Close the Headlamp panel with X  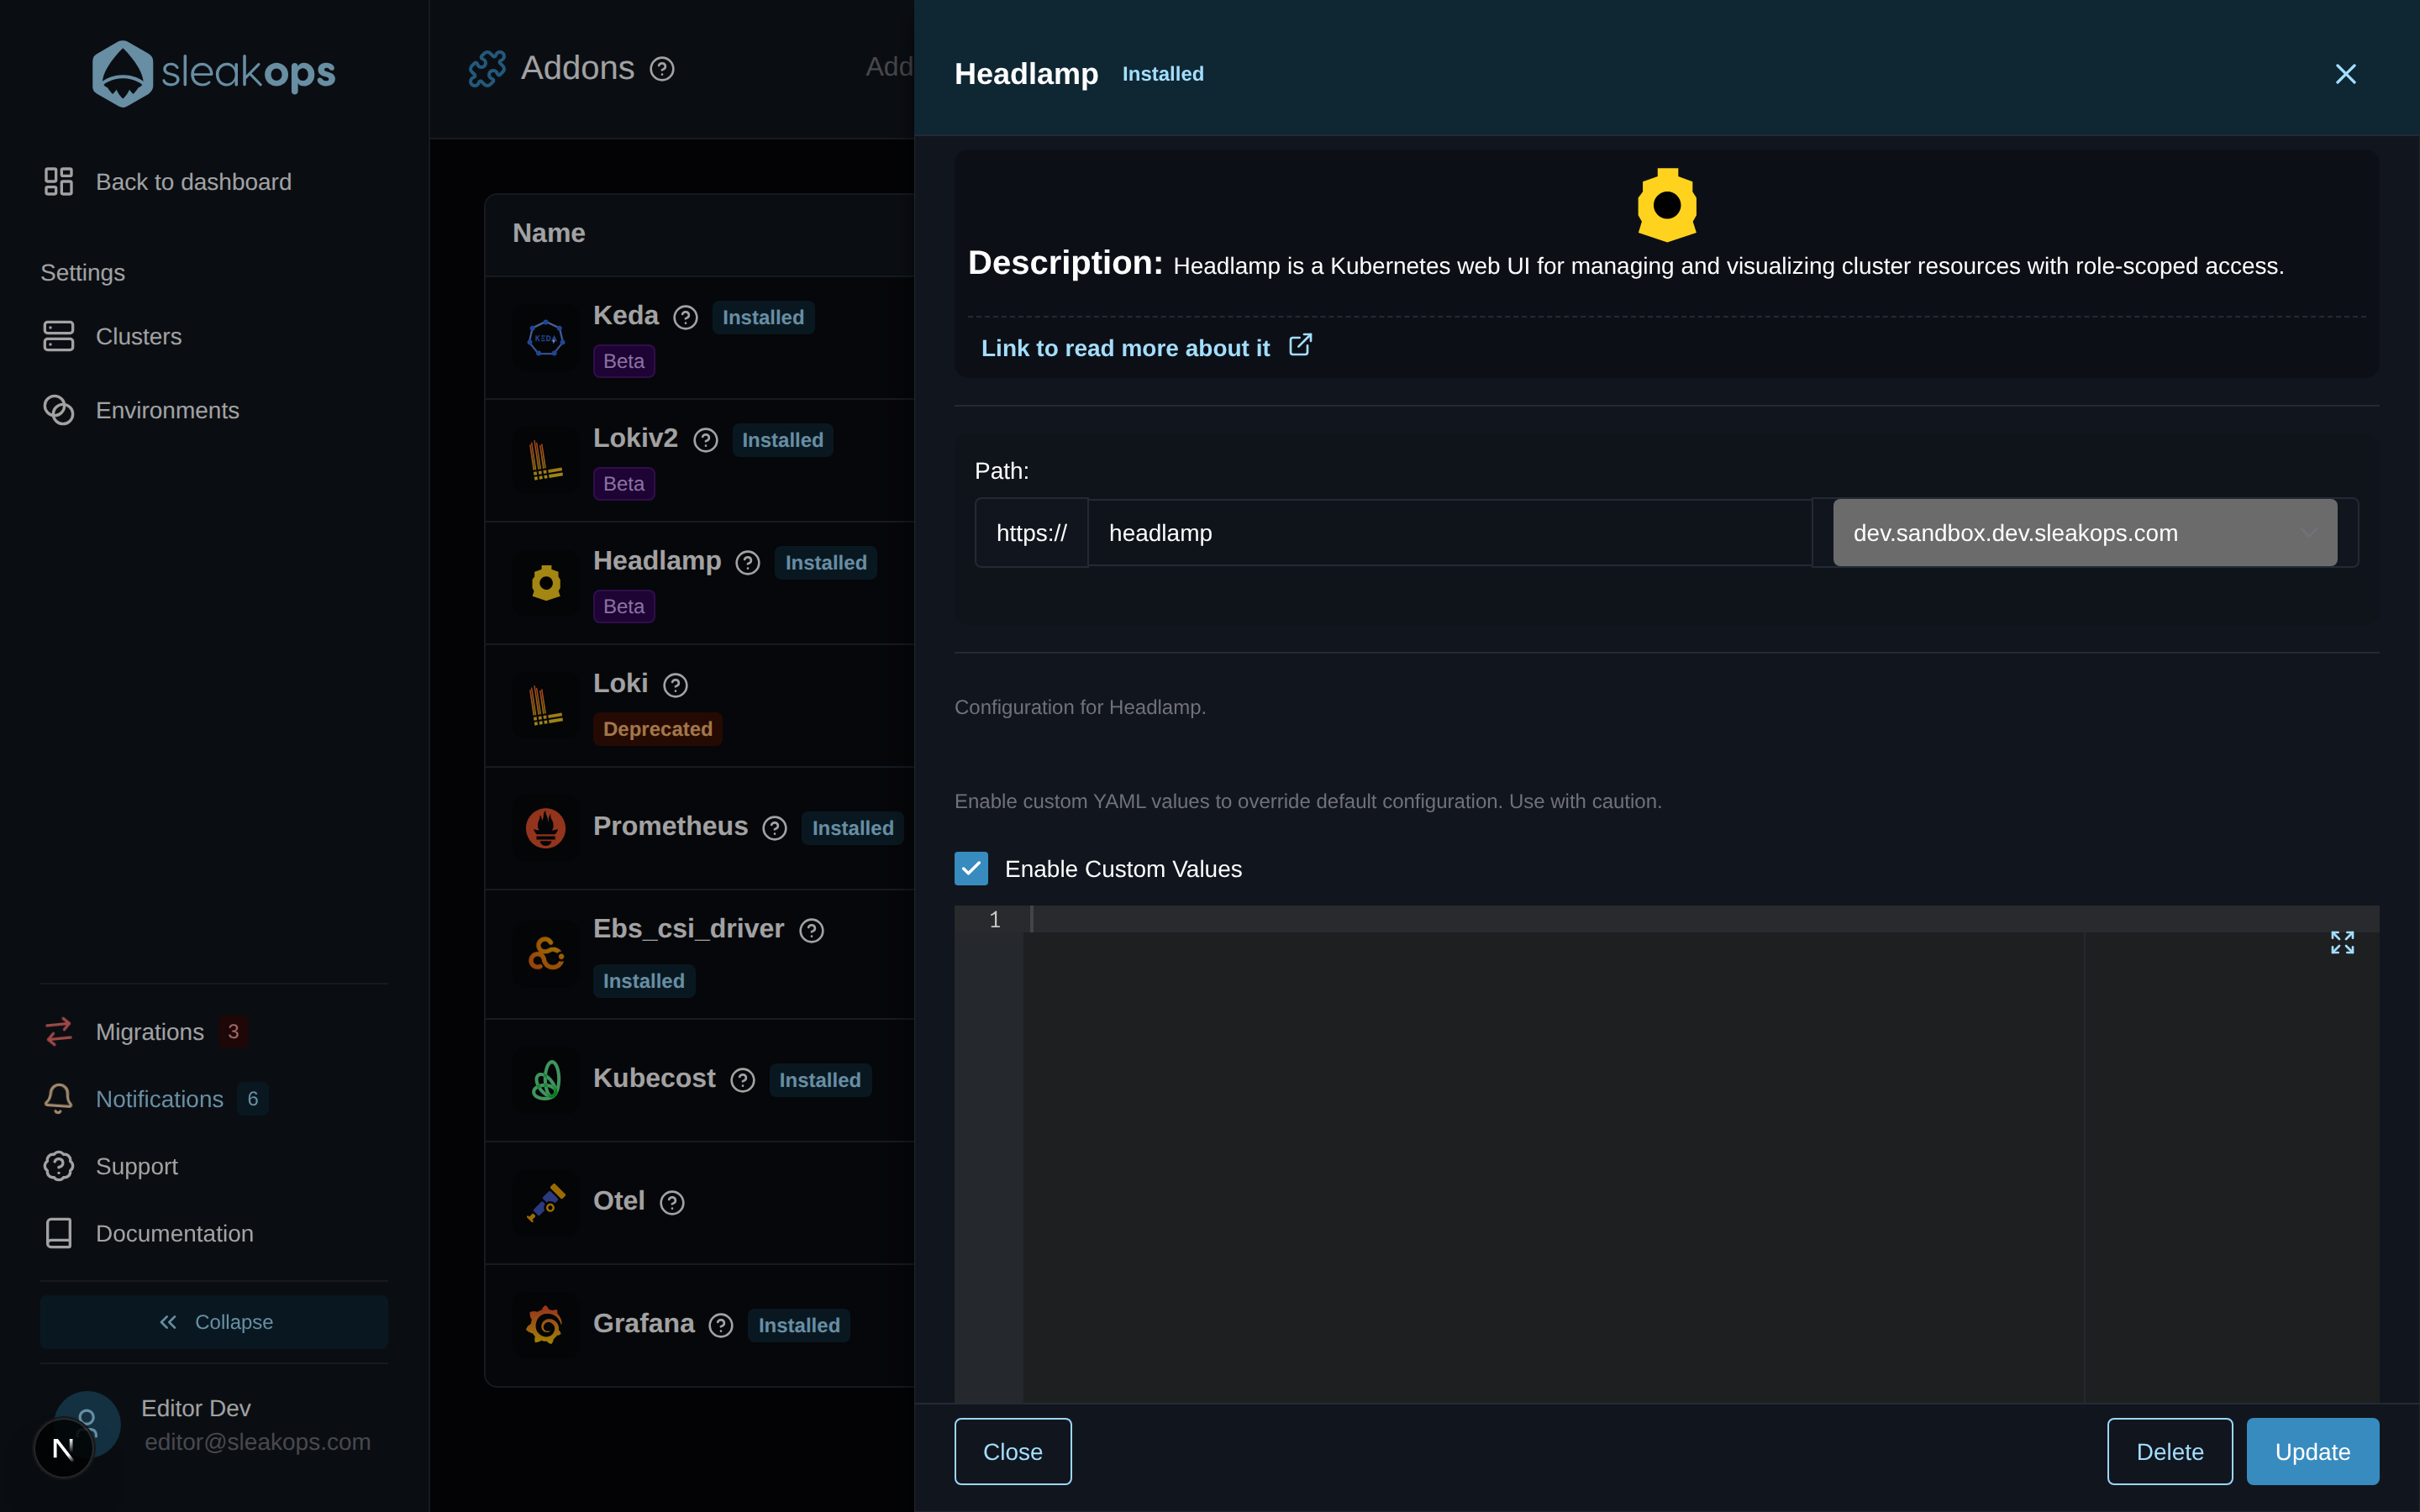click(x=2345, y=74)
